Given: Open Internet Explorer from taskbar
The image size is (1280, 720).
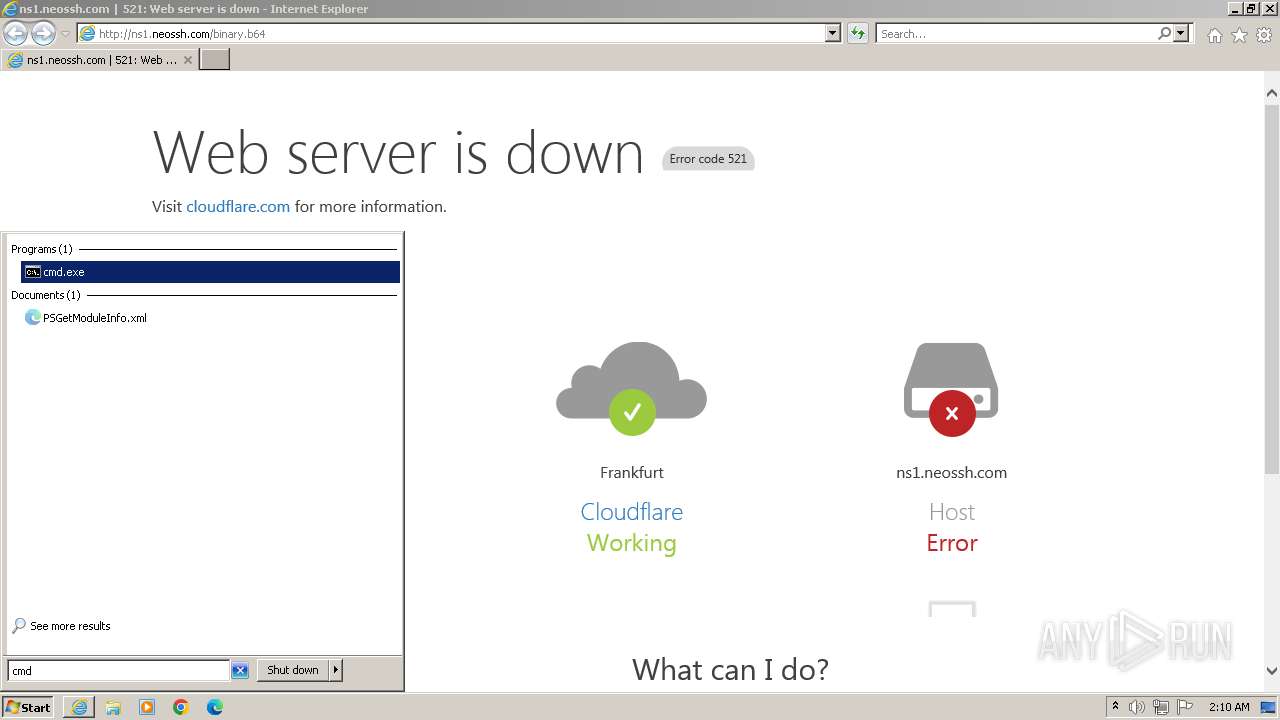Looking at the screenshot, I should pos(79,707).
